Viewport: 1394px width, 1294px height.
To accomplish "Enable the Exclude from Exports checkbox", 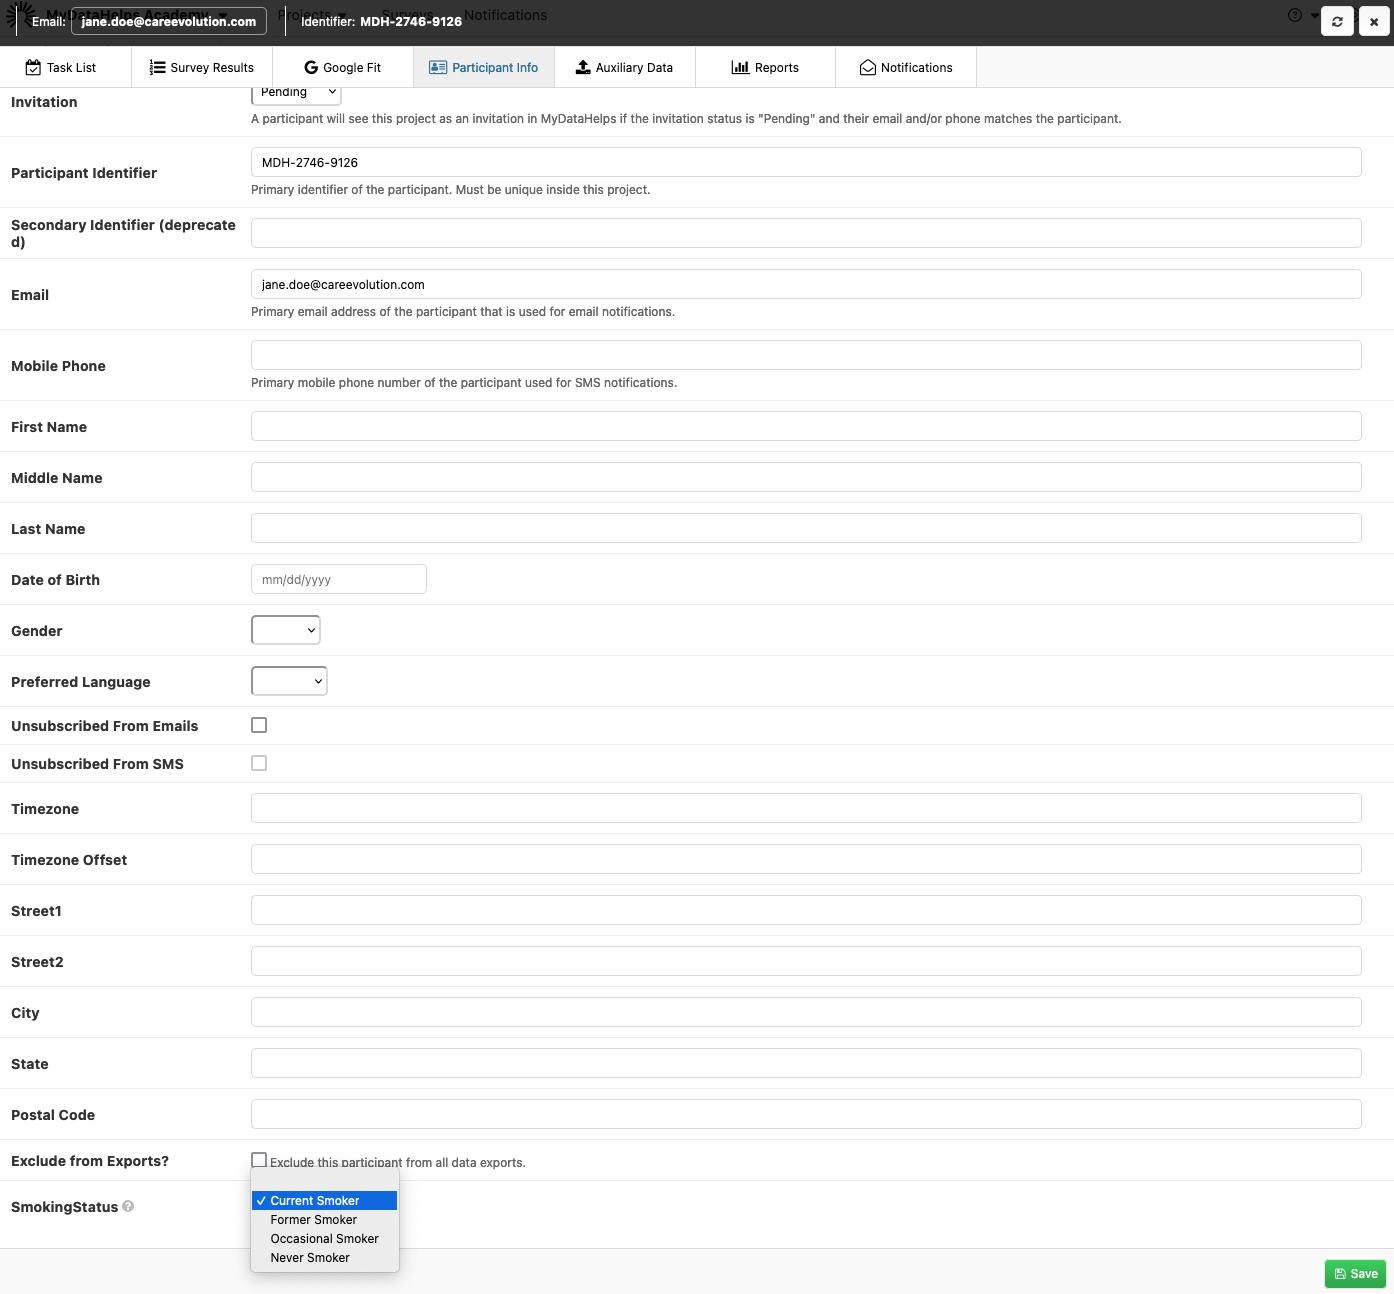I will tap(259, 1160).
